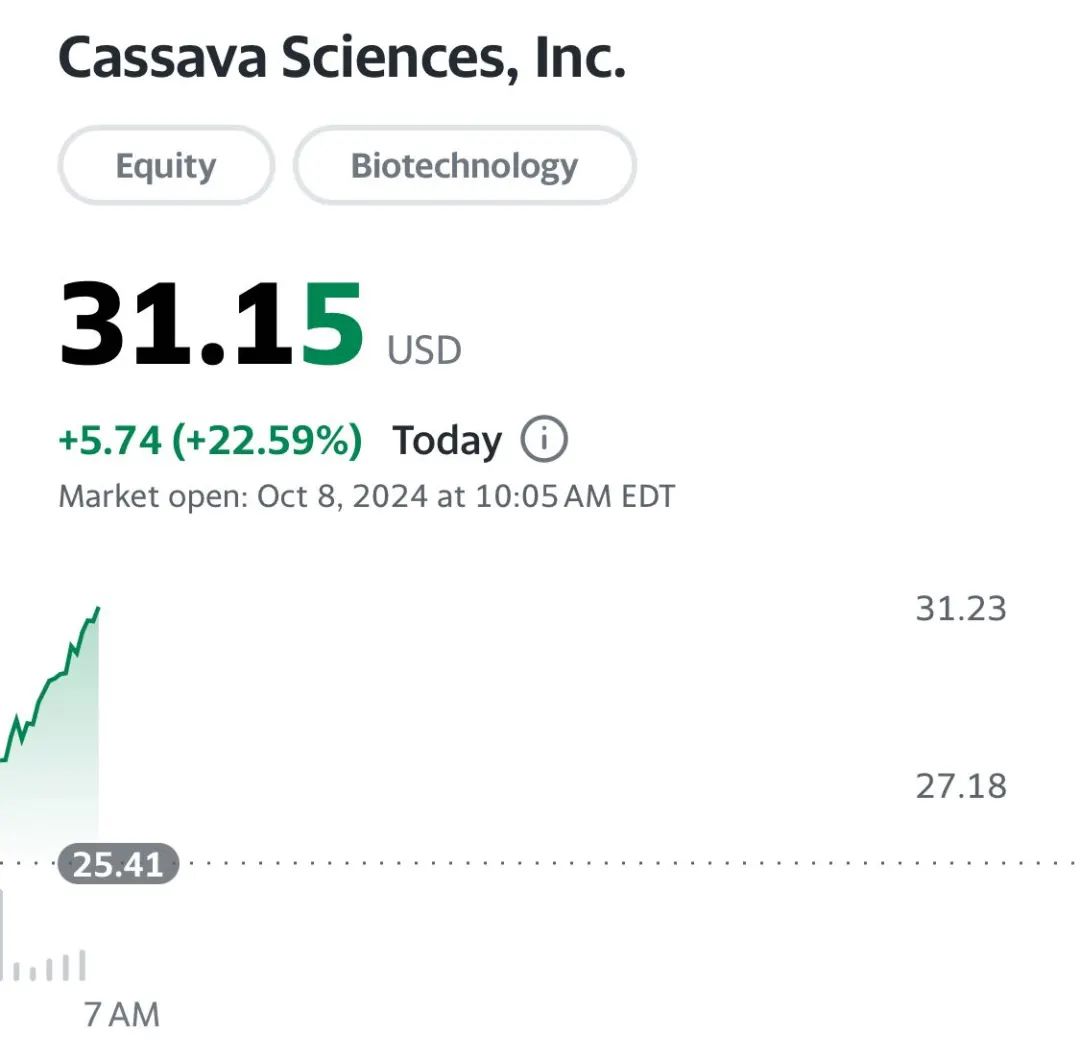Open the Biotechnology category pill
This screenshot has height=1058, width=1080.
tap(464, 165)
